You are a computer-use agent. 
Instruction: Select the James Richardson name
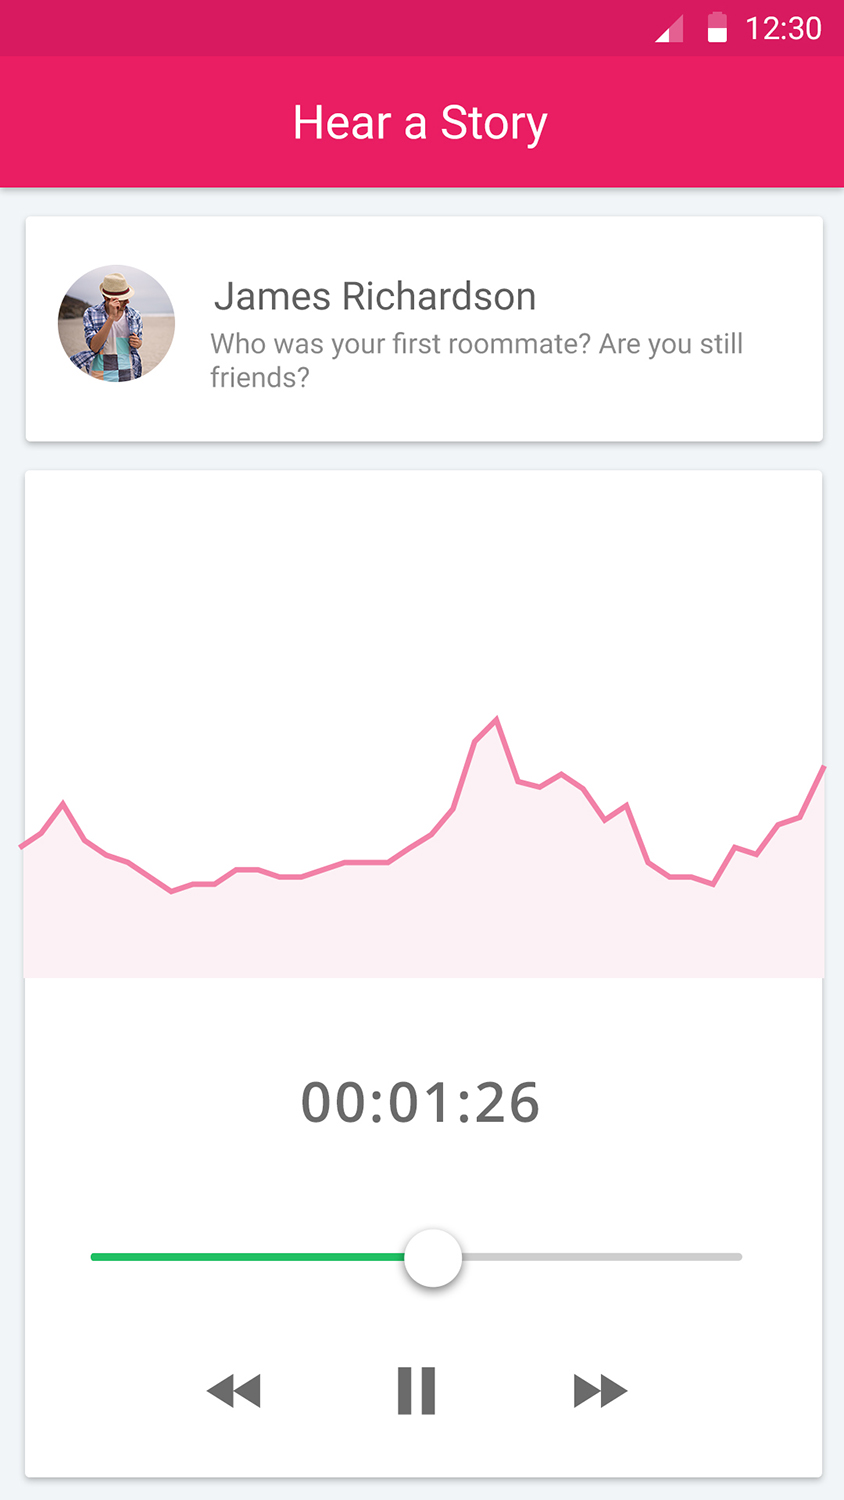click(x=375, y=296)
